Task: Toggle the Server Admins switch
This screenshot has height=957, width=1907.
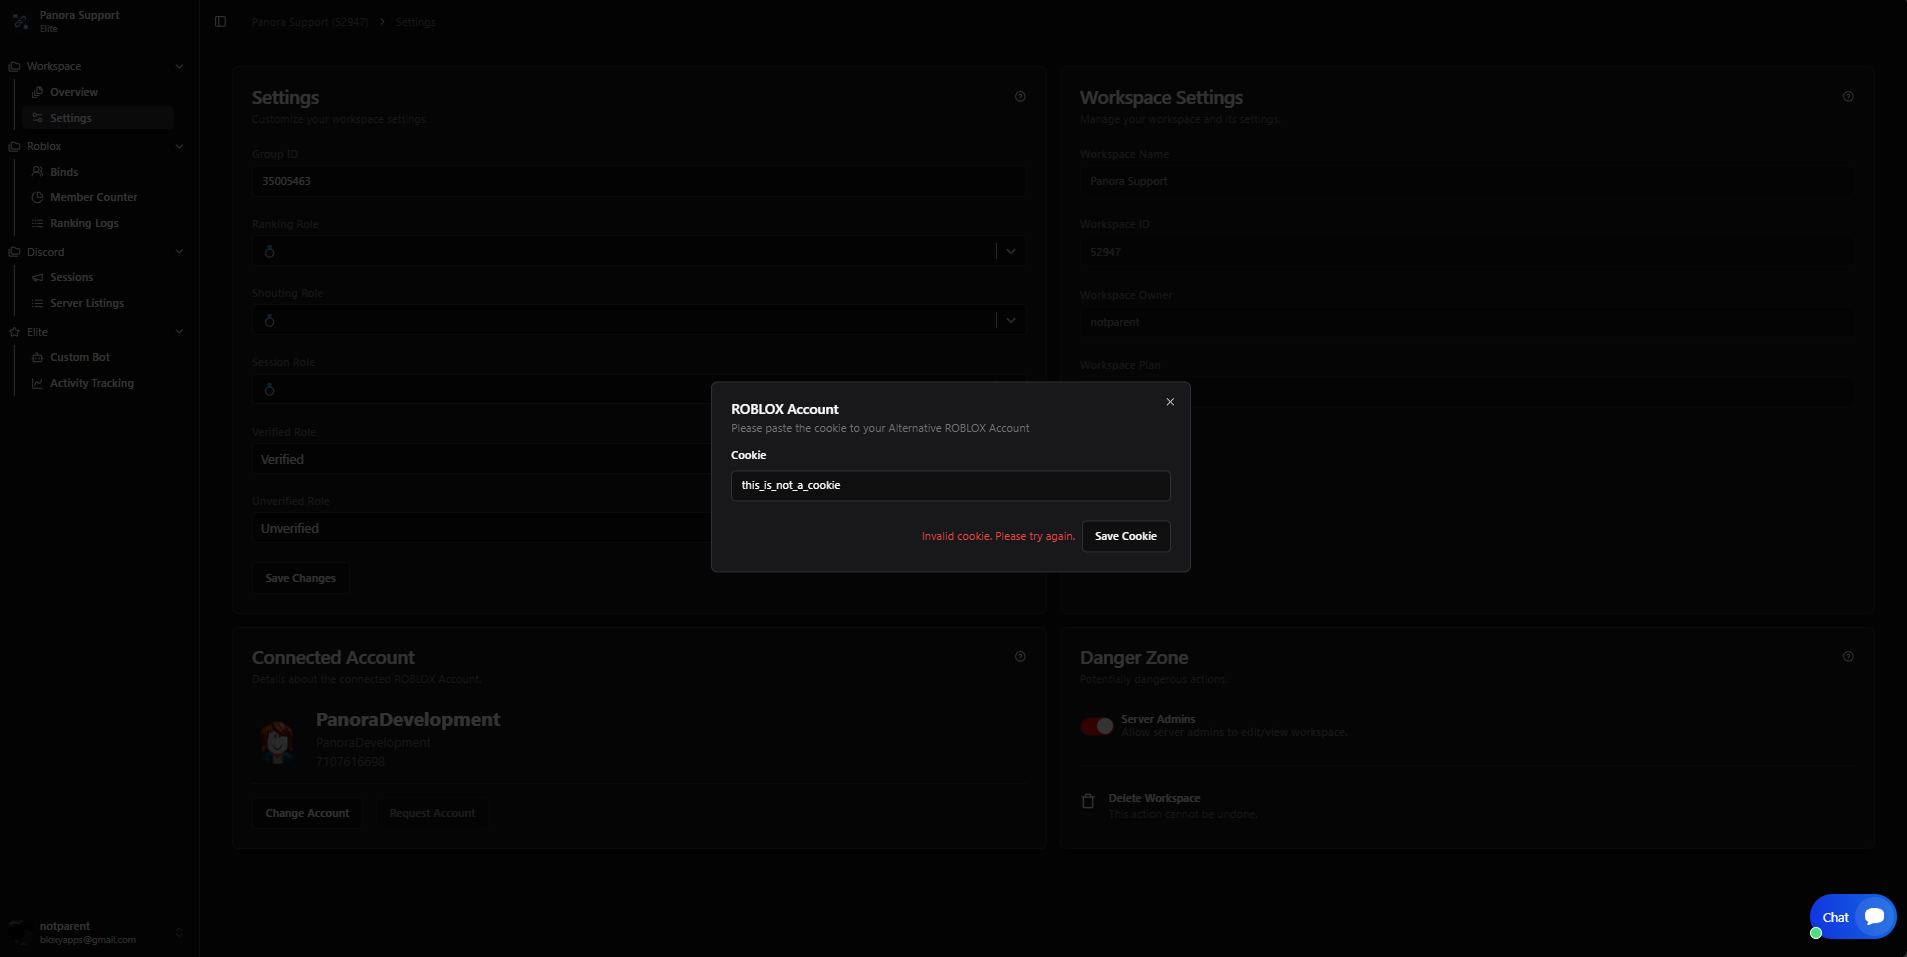Action: point(1097,726)
